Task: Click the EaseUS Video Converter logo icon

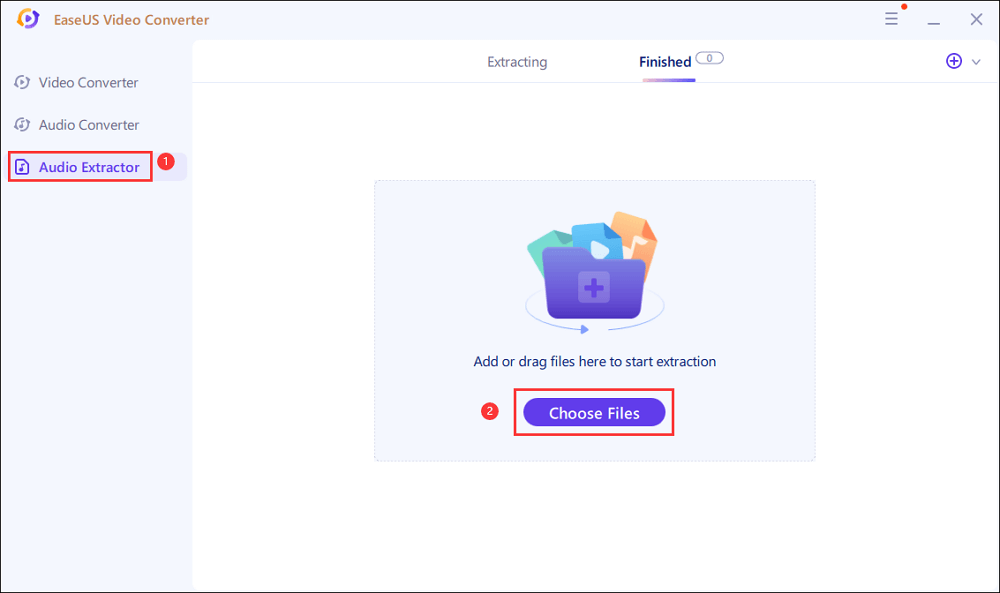Action: coord(28,20)
